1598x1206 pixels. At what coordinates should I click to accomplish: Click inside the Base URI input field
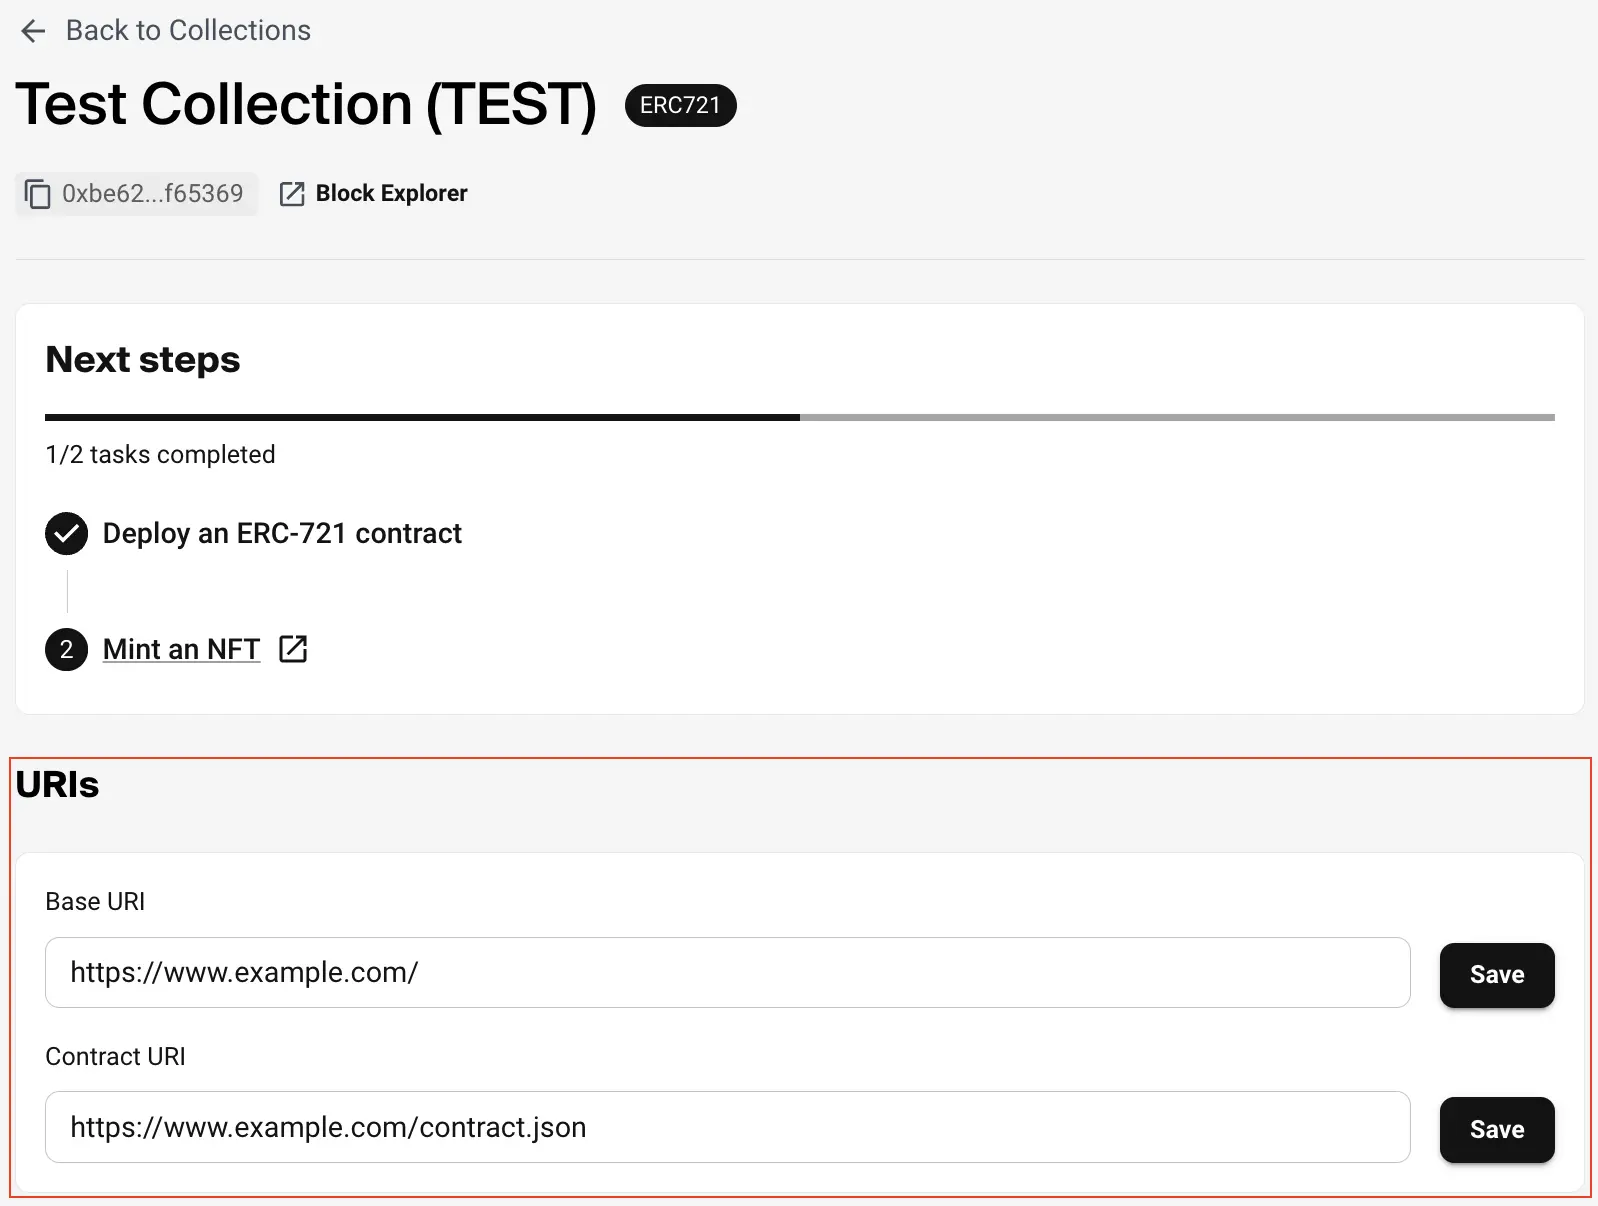pyautogui.click(x=727, y=973)
